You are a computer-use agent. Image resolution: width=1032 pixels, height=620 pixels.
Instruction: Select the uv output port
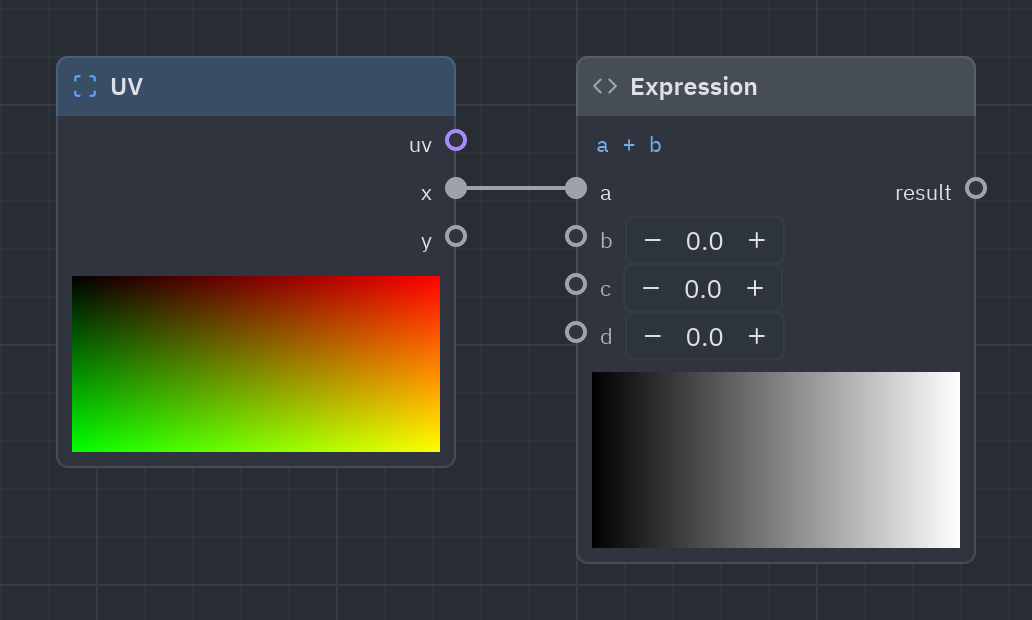click(456, 140)
